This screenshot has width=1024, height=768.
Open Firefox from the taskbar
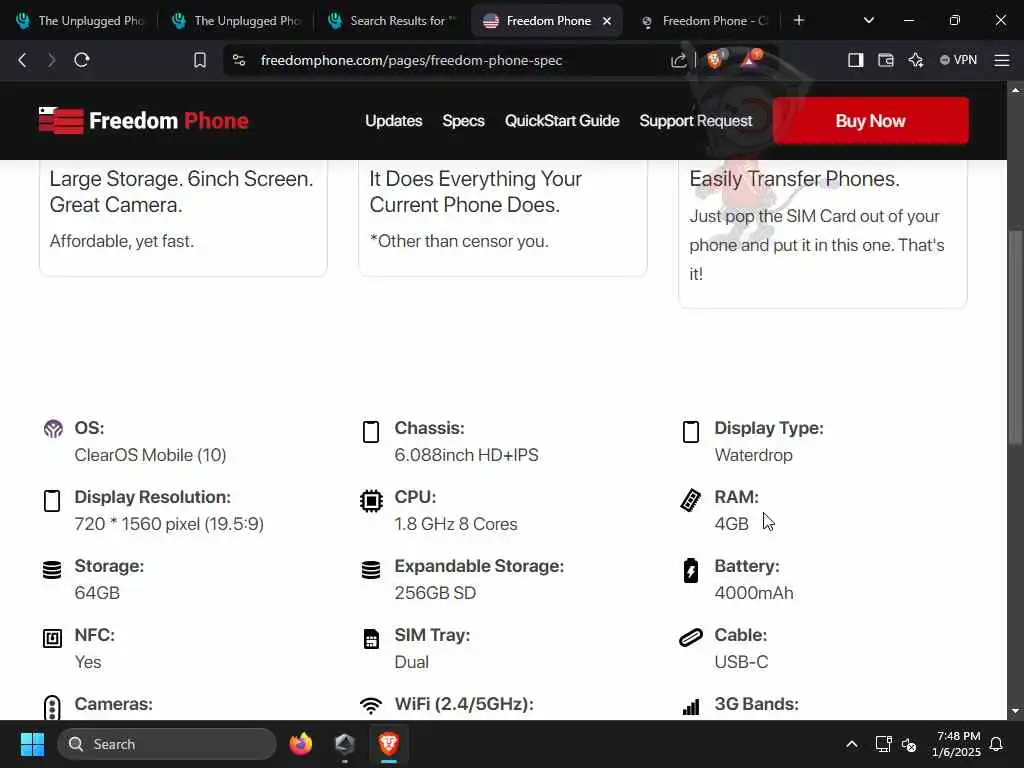click(x=300, y=744)
